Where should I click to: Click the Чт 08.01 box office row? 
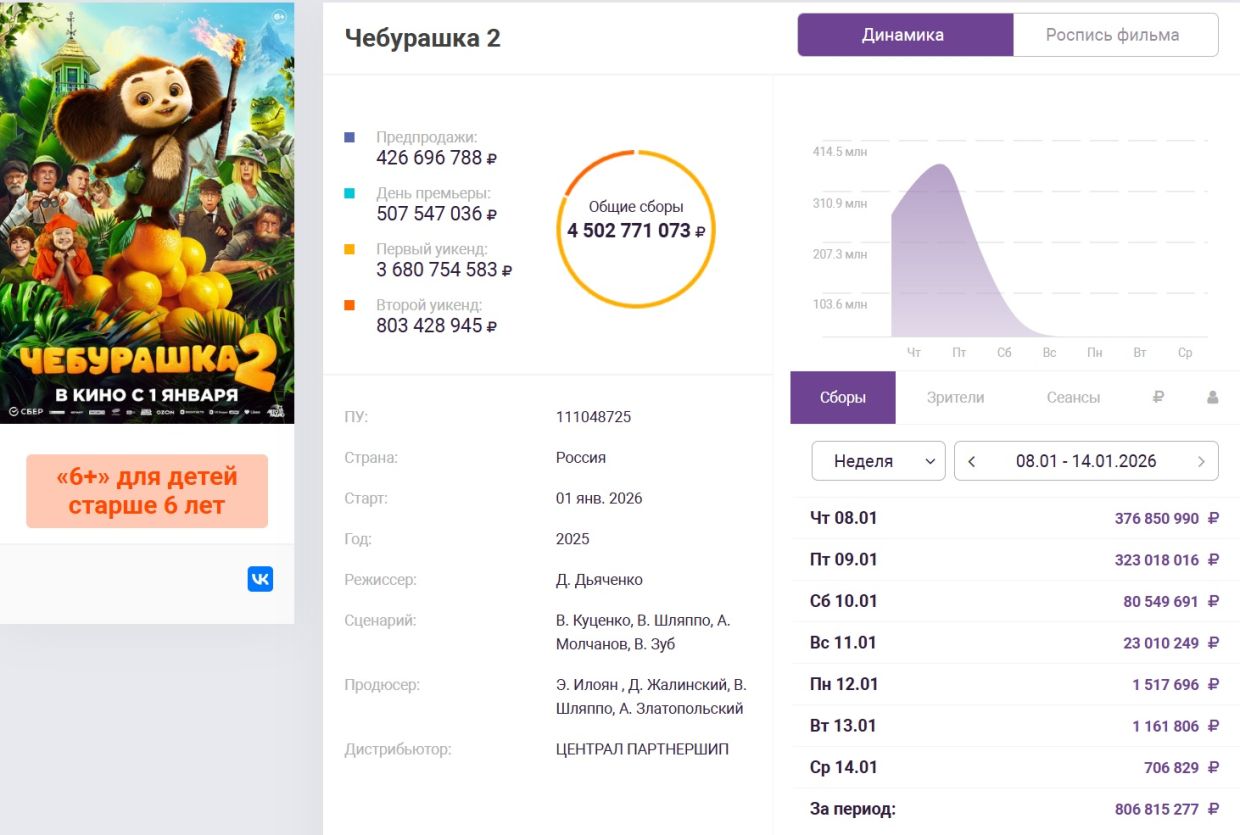[1014, 518]
